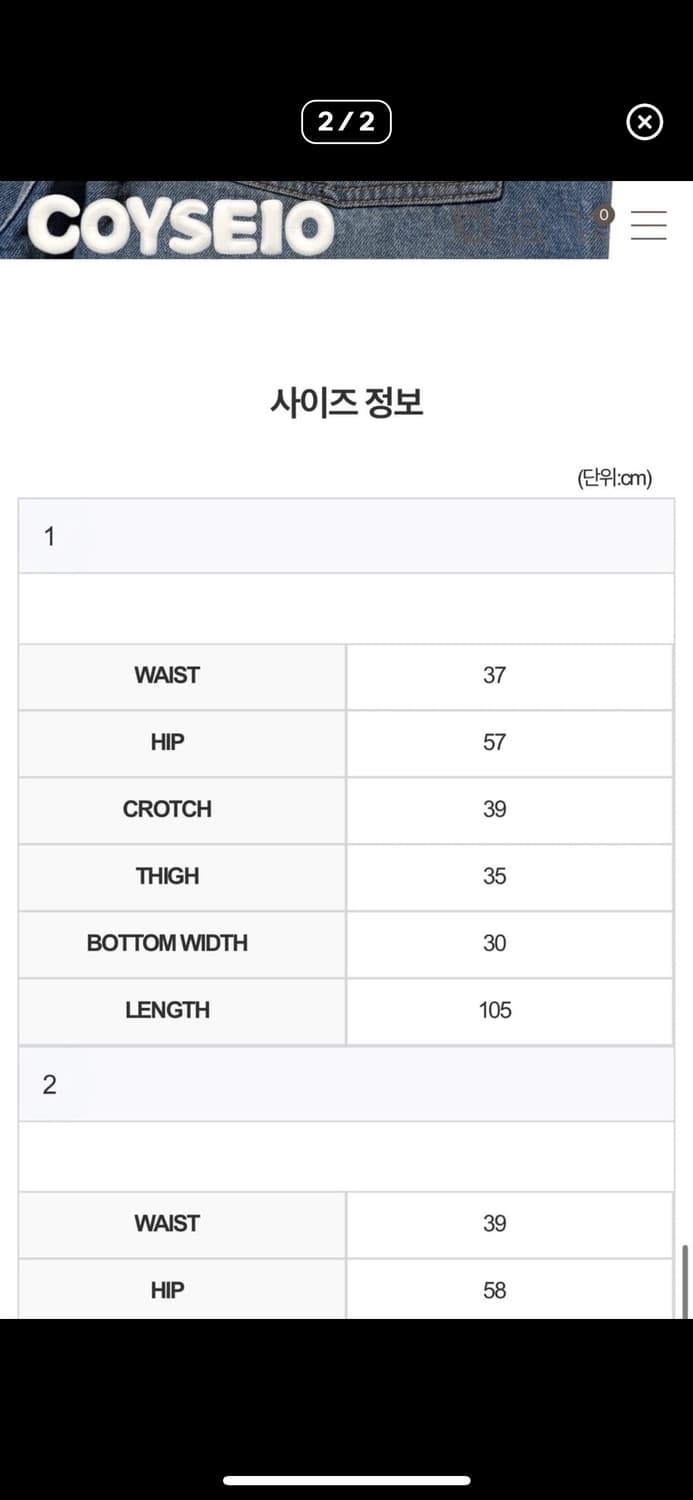
Task: Select the size 2 section header
Action: click(49, 1084)
